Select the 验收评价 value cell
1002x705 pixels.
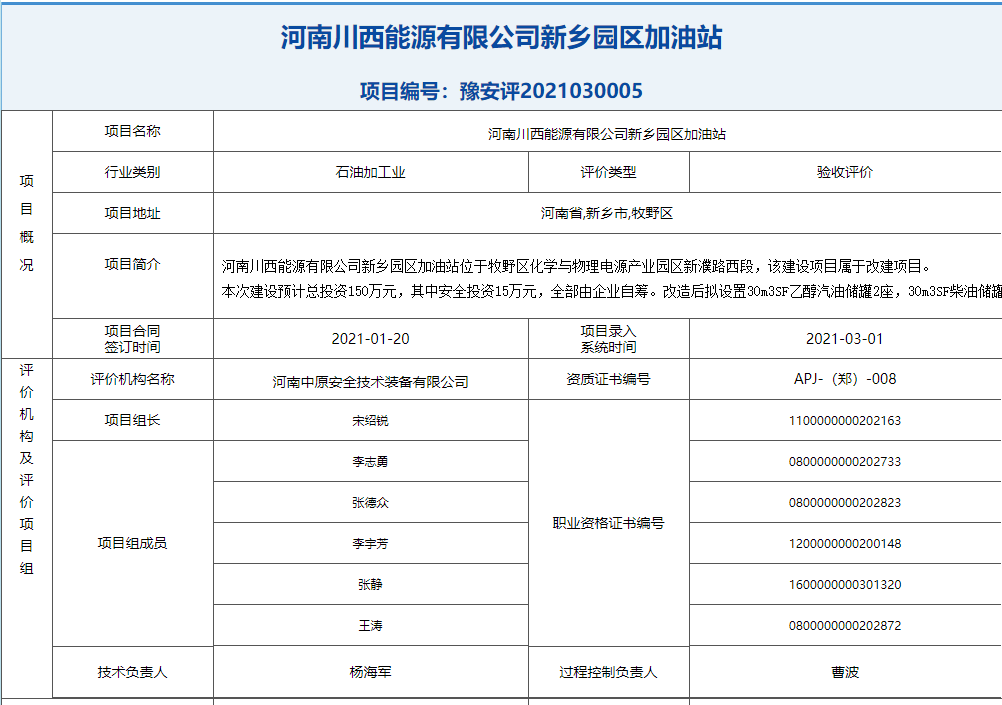coord(845,172)
